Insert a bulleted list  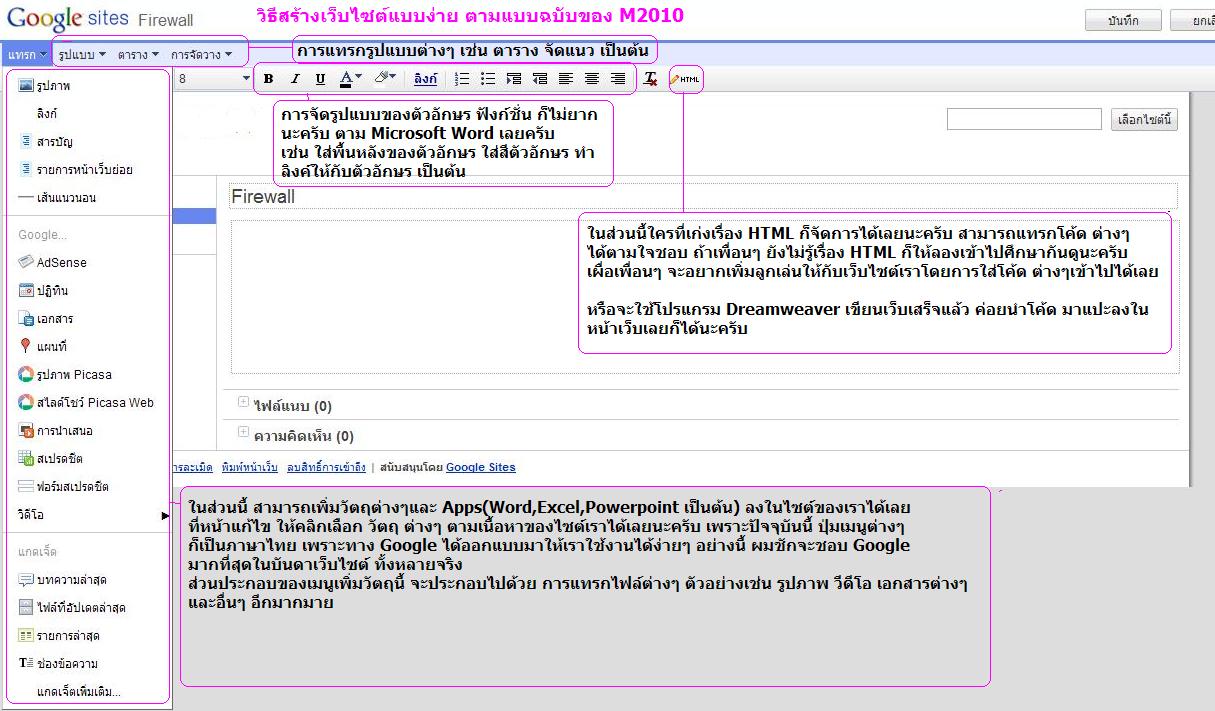[488, 79]
